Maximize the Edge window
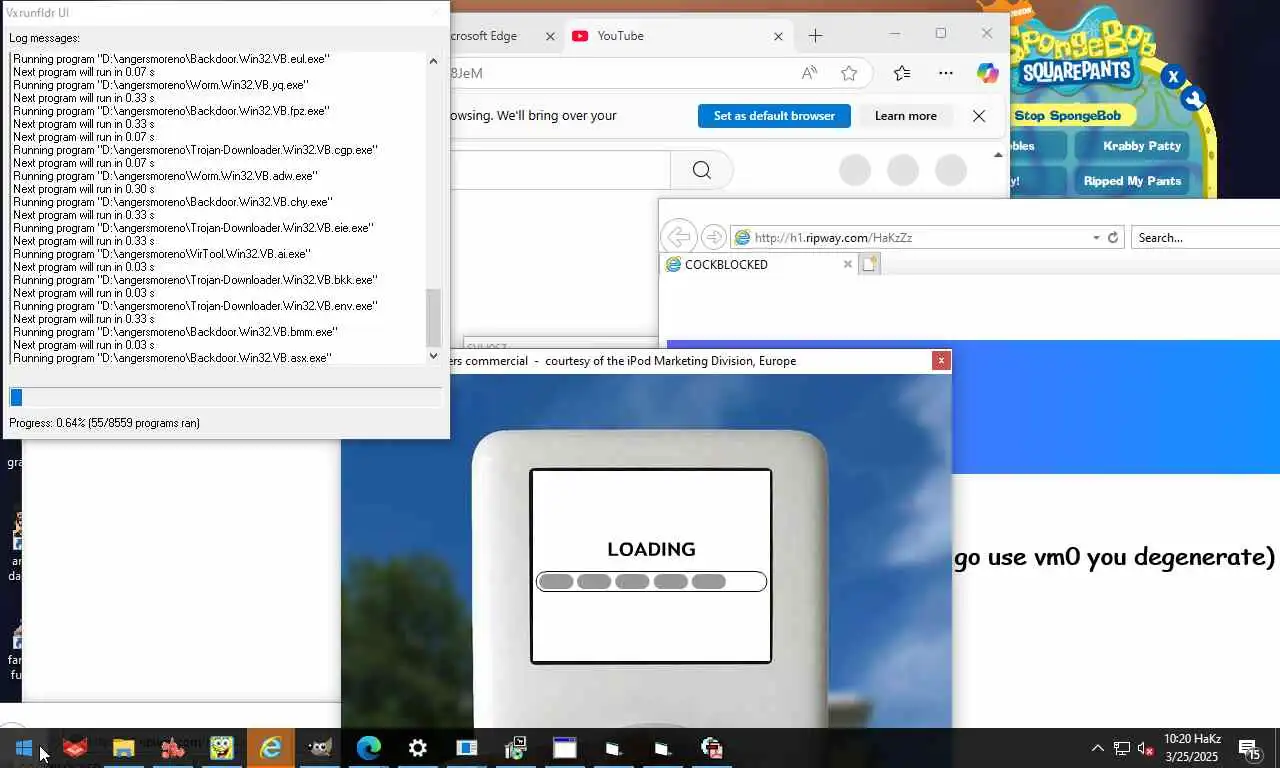 coord(941,33)
